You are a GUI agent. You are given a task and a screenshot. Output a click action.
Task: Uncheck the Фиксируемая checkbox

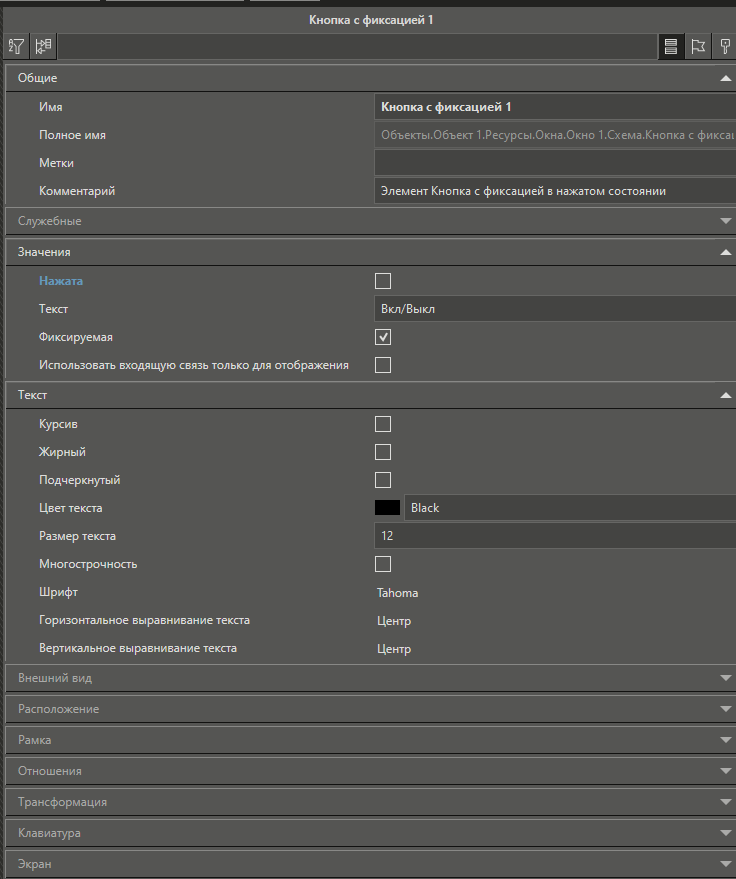coord(383,337)
